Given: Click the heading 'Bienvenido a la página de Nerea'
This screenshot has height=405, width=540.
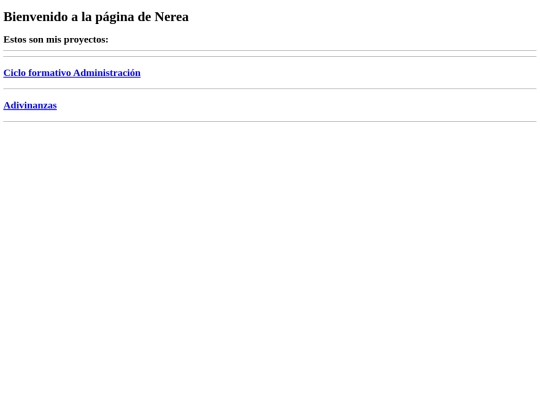Looking at the screenshot, I should click(96, 17).
